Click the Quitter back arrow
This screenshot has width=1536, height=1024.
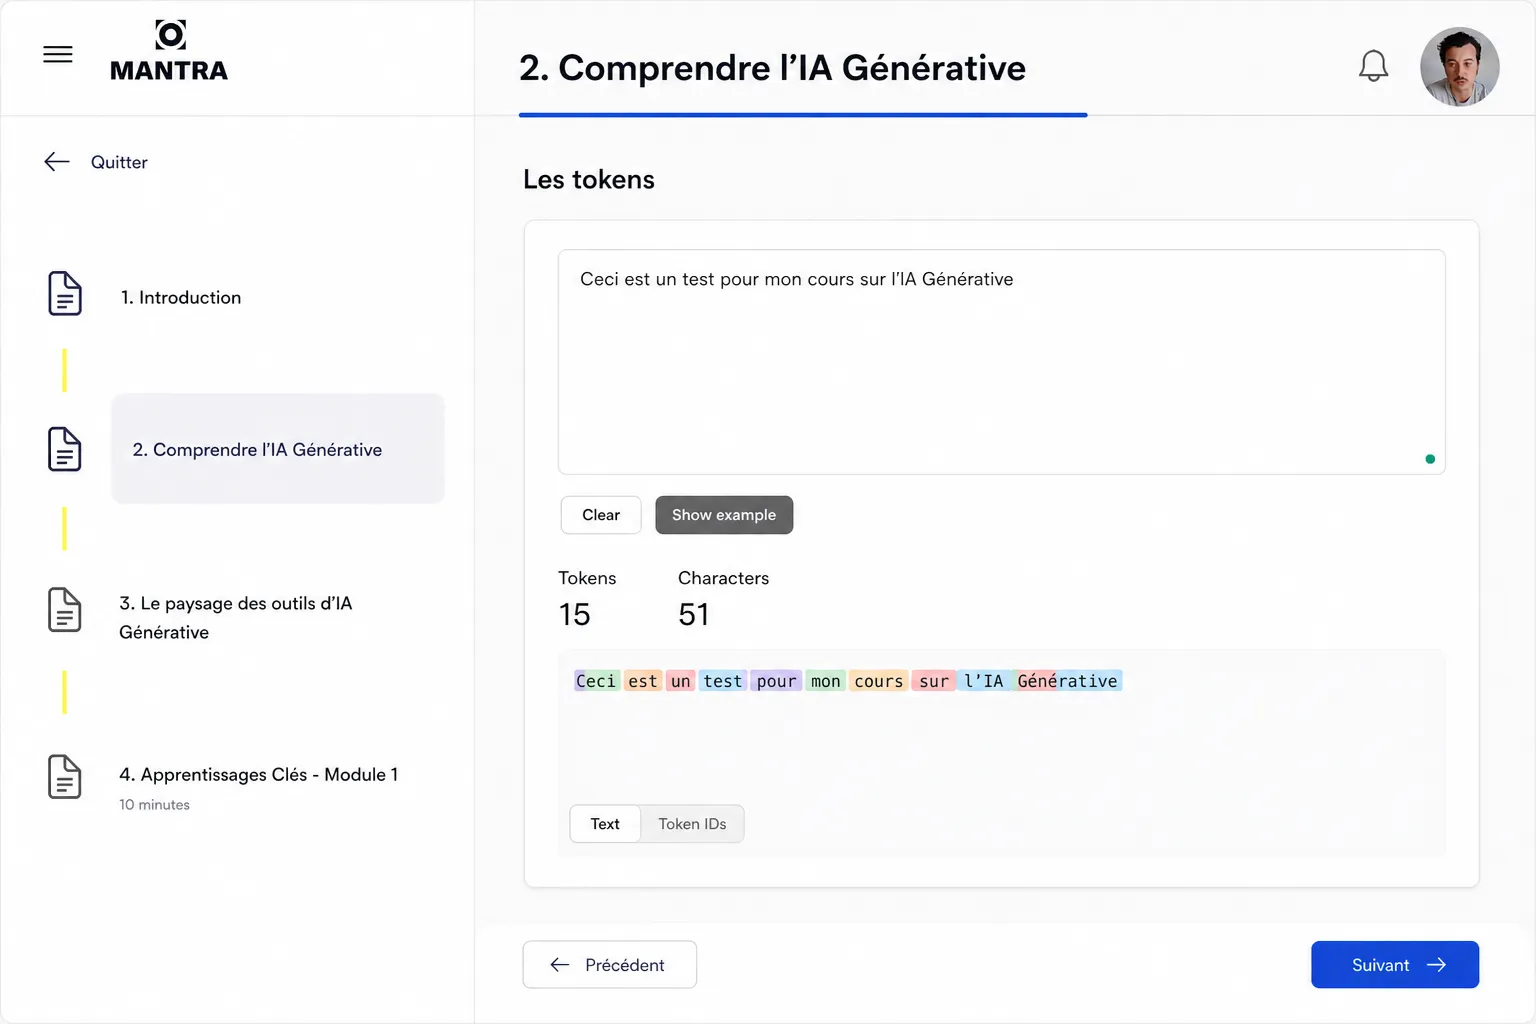pyautogui.click(x=57, y=162)
